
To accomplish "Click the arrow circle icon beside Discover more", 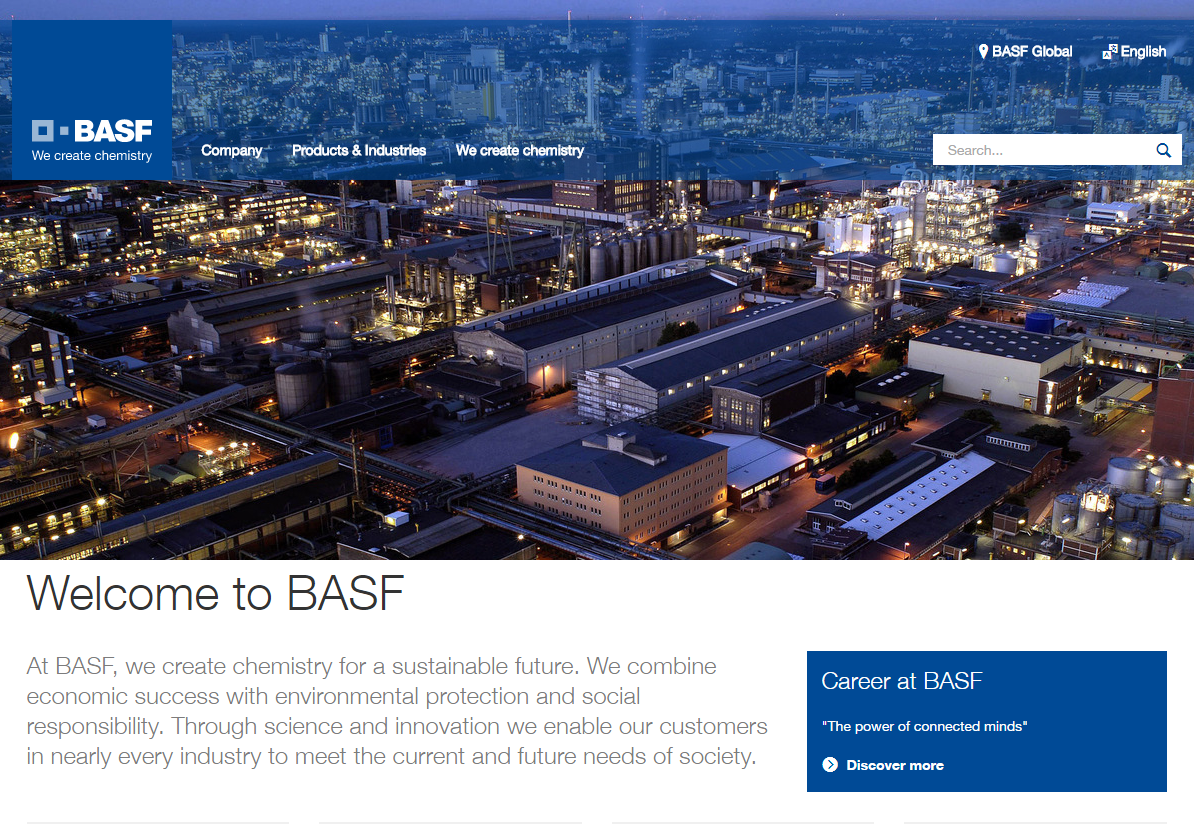I will click(x=830, y=765).
